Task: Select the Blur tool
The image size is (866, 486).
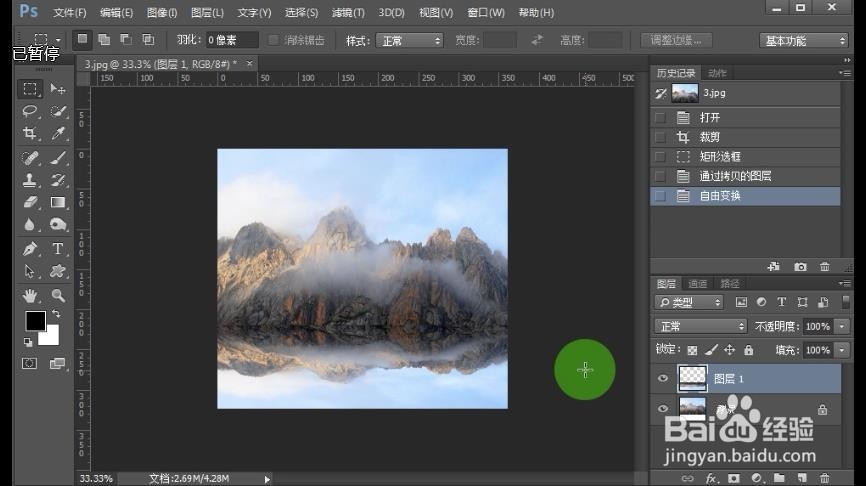Action: click(30, 224)
